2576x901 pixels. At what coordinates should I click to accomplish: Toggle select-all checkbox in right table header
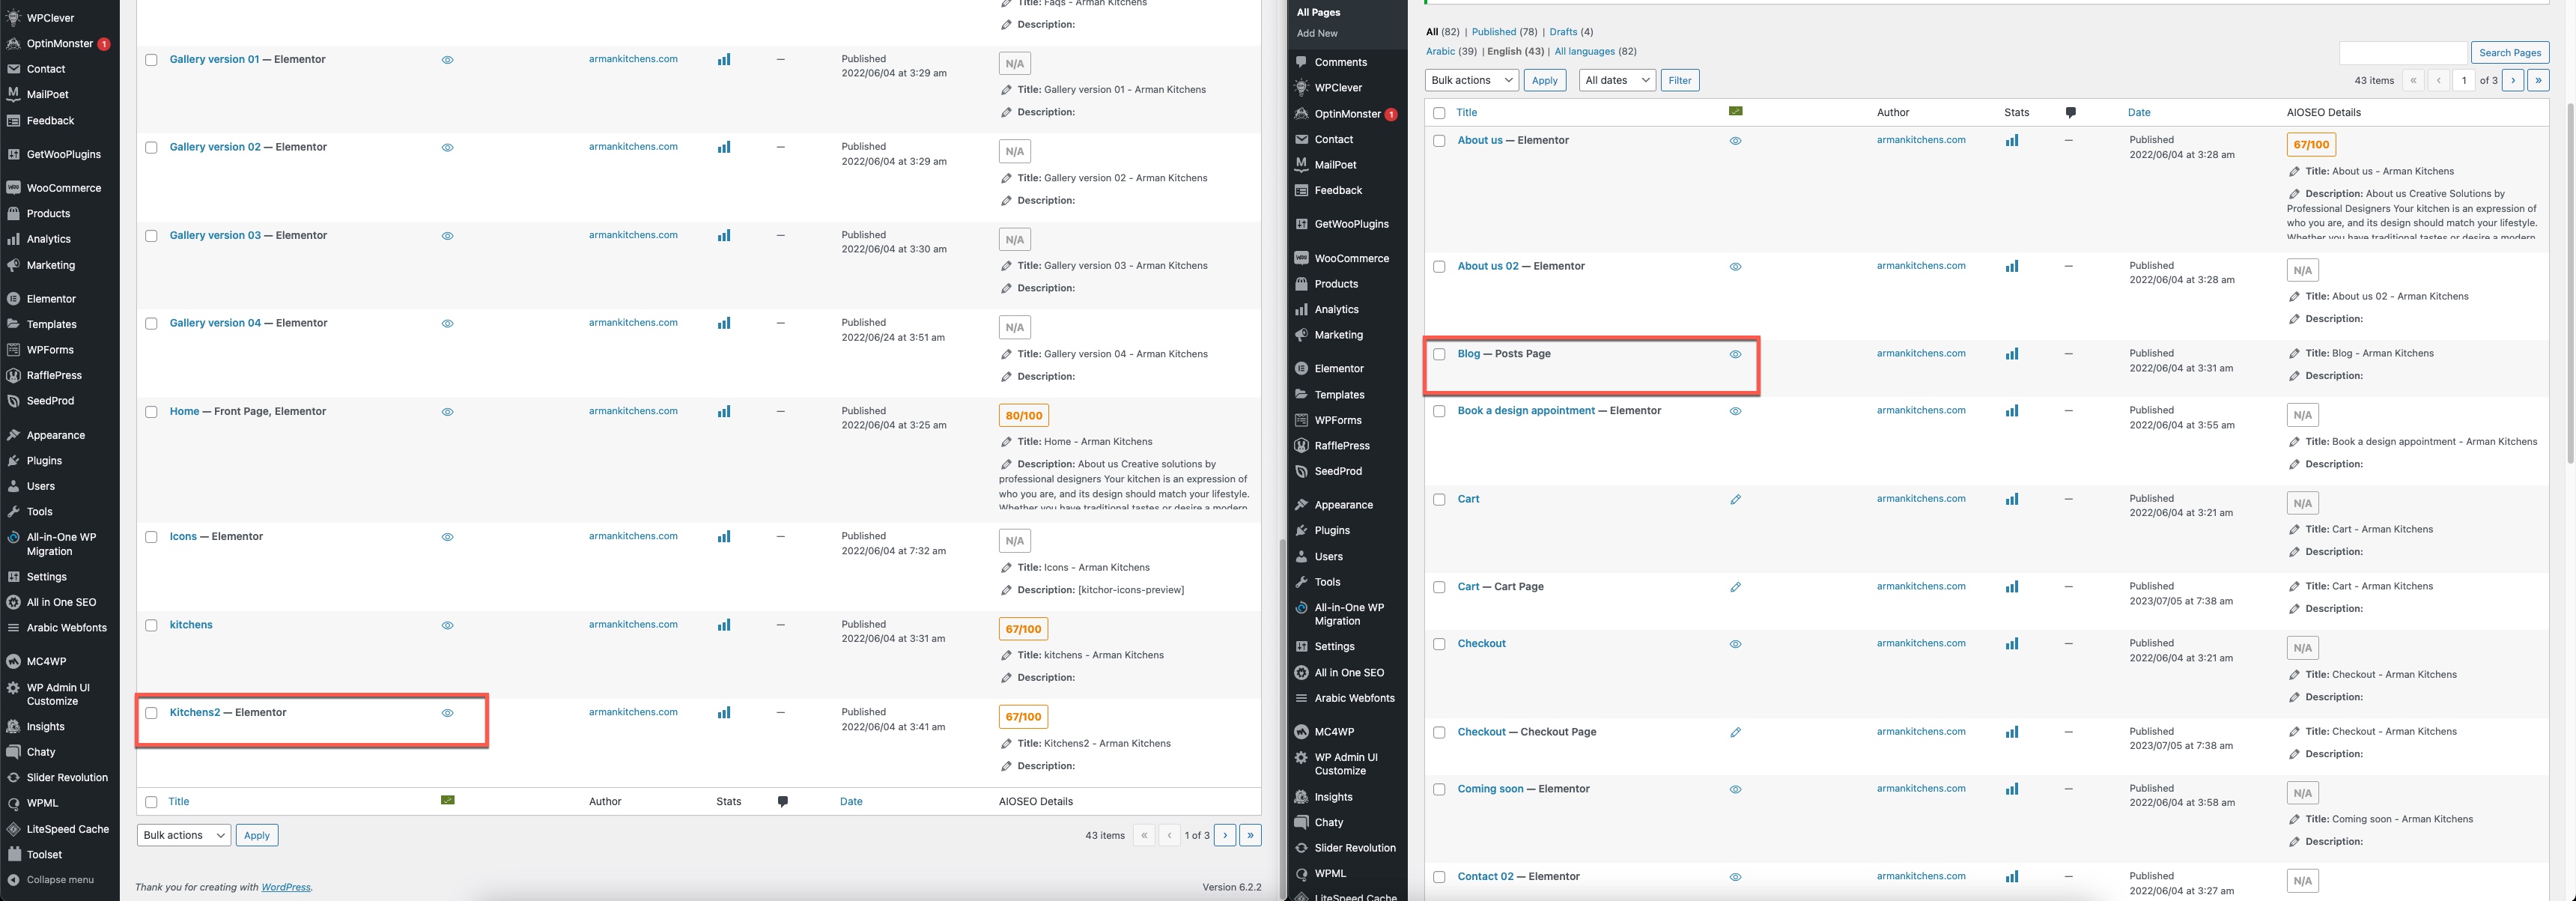[x=1439, y=113]
